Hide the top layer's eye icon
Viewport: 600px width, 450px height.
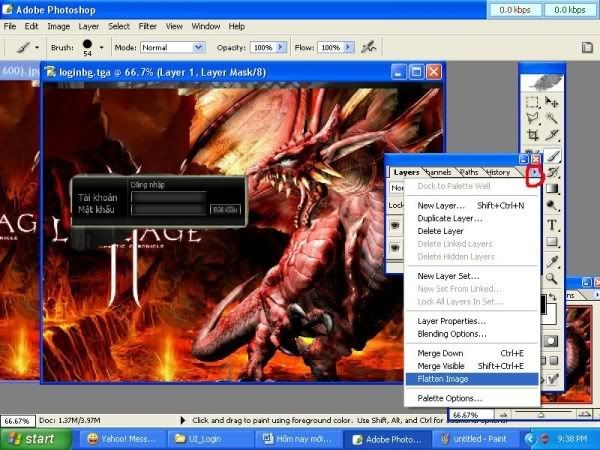point(395,225)
